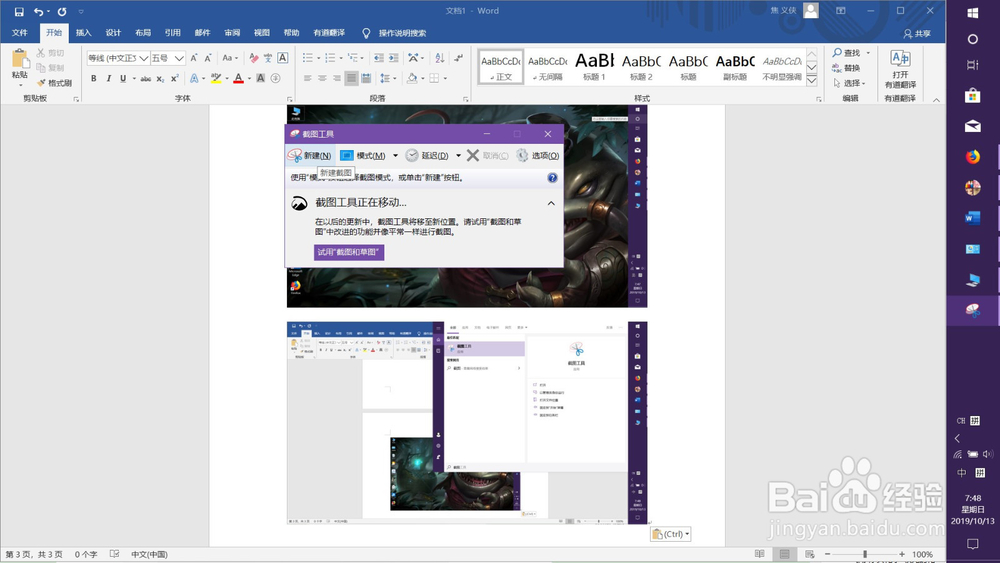
Task: Click the zoom slider handle in status bar
Action: pyautogui.click(x=865, y=554)
